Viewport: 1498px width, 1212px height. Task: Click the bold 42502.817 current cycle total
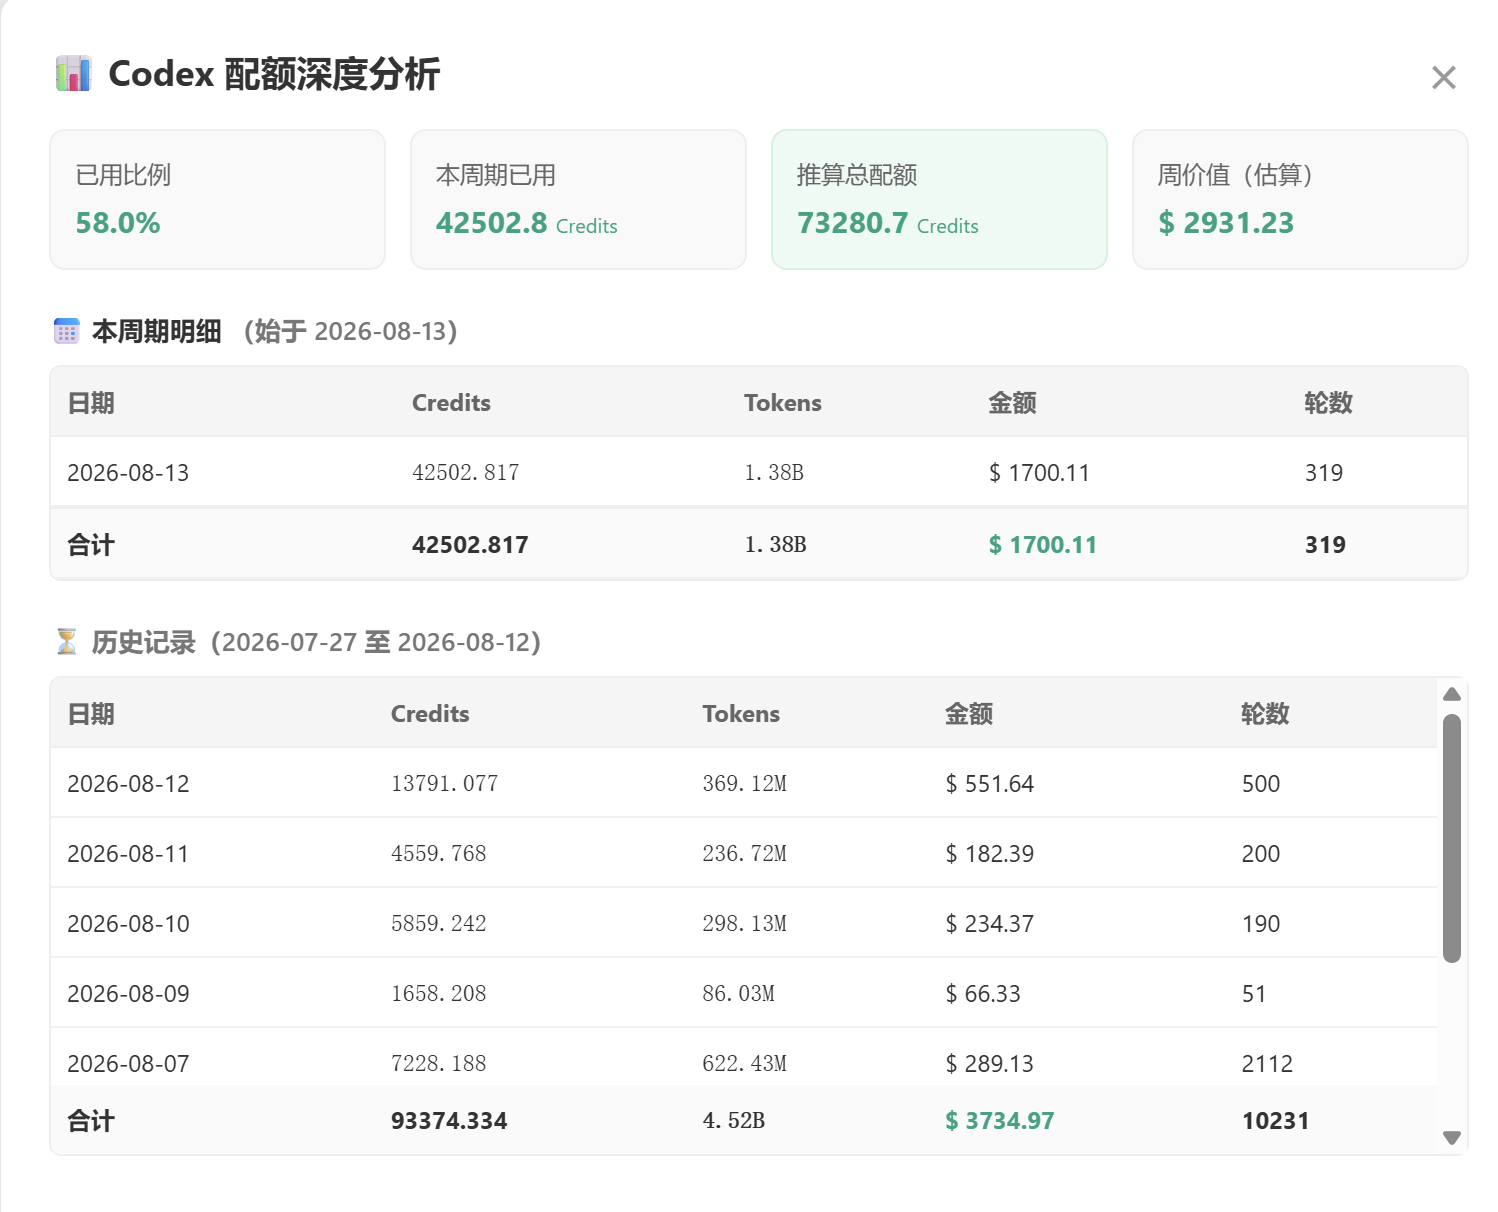click(470, 545)
